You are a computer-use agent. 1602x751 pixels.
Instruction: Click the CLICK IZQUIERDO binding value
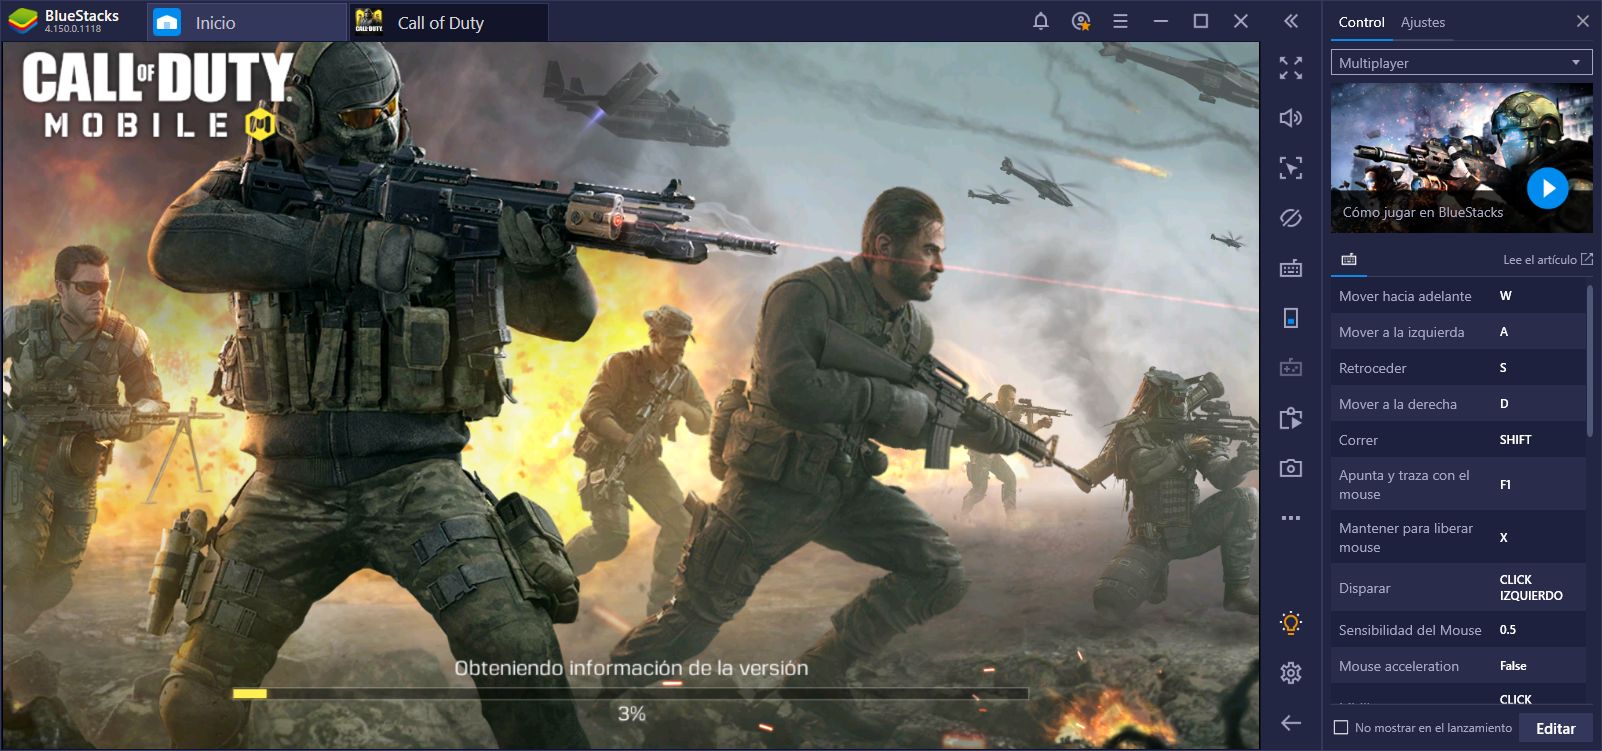tap(1531, 588)
